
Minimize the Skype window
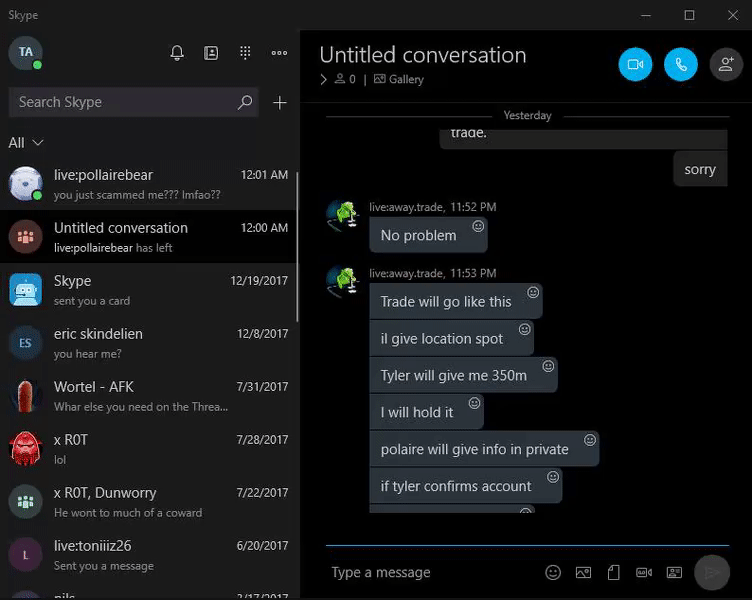[x=646, y=15]
